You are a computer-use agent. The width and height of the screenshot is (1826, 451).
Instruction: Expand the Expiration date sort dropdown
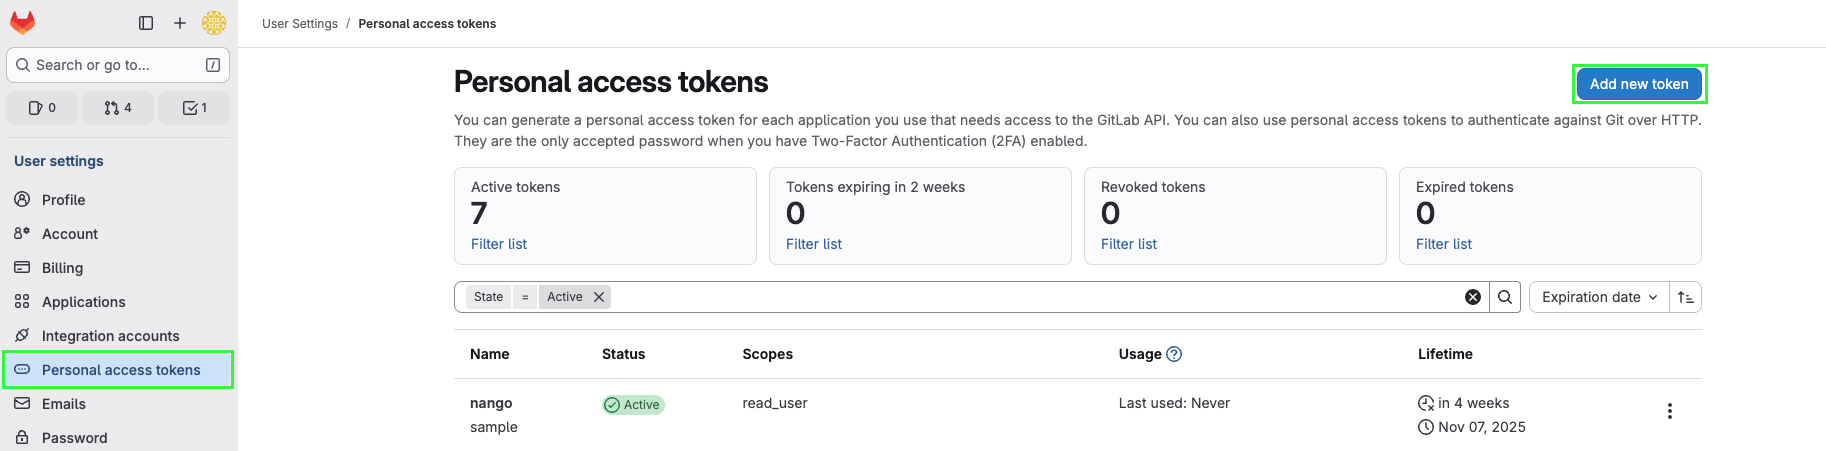tap(1599, 297)
